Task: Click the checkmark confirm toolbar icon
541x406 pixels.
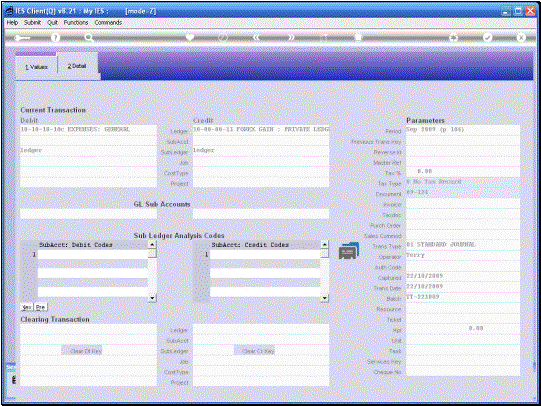Action: 488,37
